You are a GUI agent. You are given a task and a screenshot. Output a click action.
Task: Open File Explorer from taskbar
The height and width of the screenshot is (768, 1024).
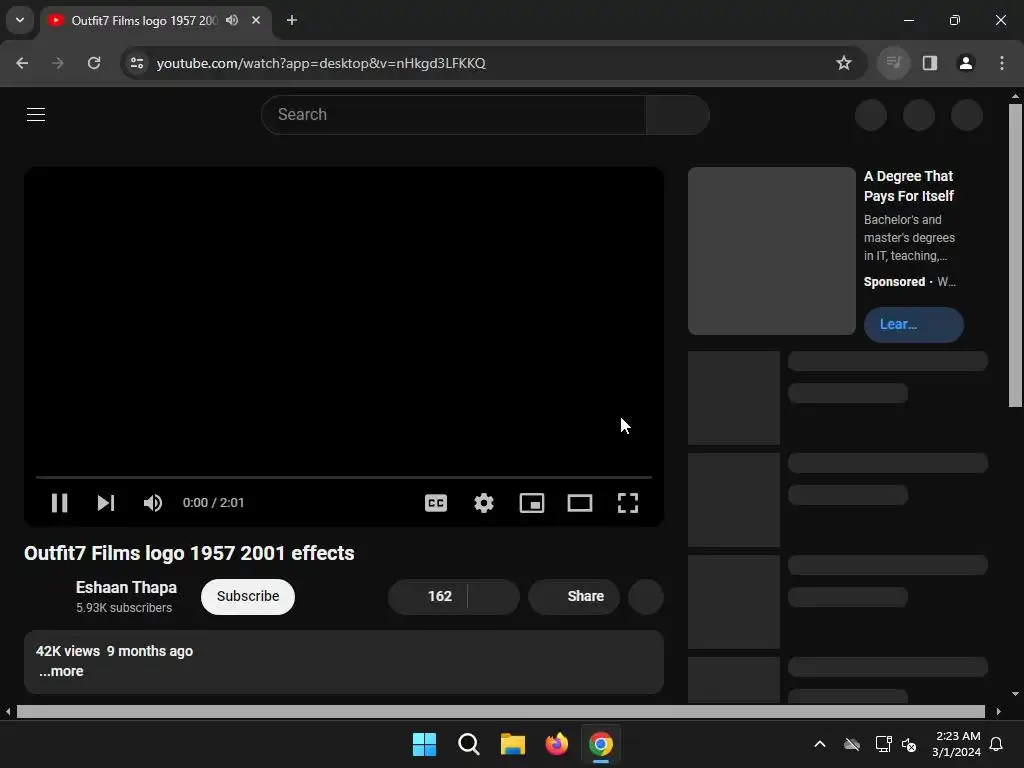[x=513, y=744]
